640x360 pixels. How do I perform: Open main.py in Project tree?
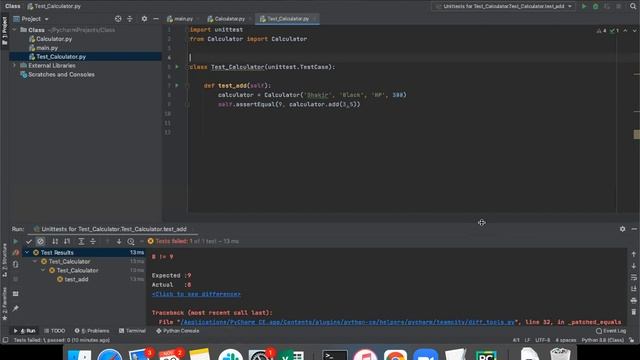(x=43, y=48)
